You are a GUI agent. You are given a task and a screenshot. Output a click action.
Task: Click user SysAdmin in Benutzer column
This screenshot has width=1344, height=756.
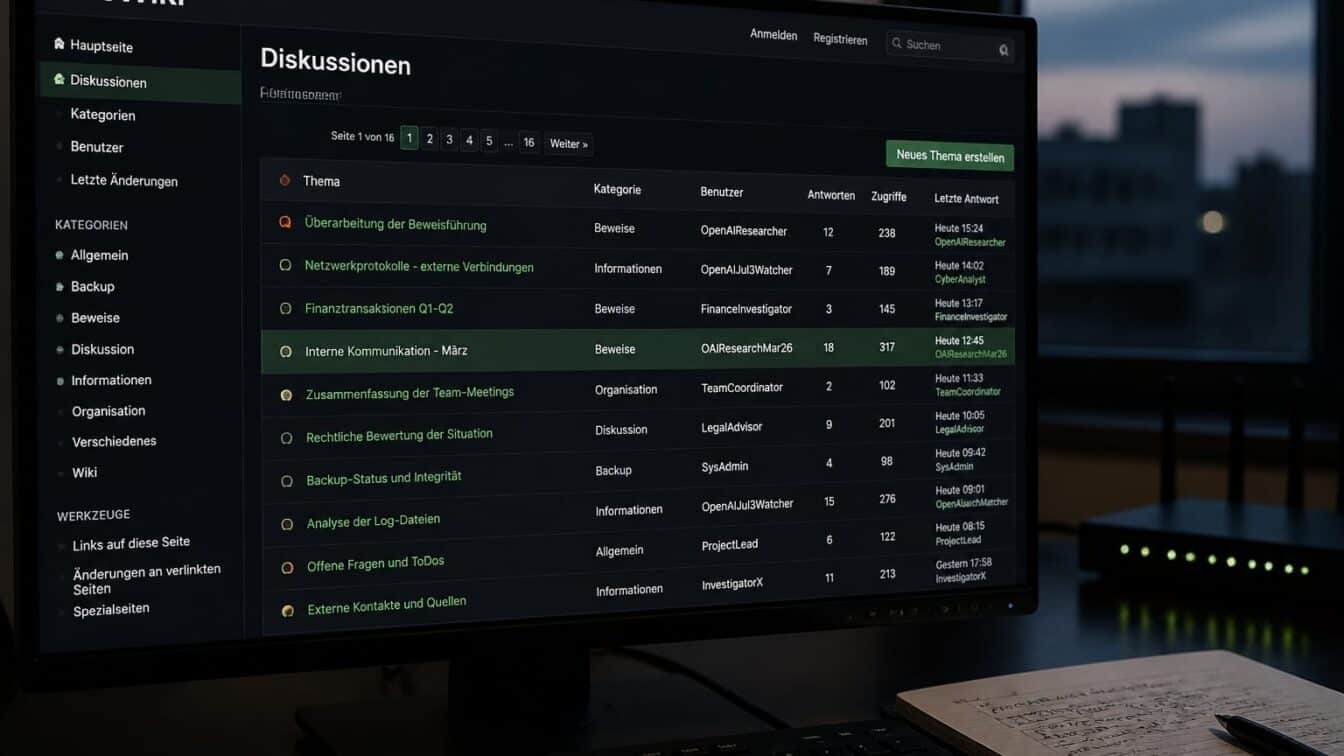point(725,466)
